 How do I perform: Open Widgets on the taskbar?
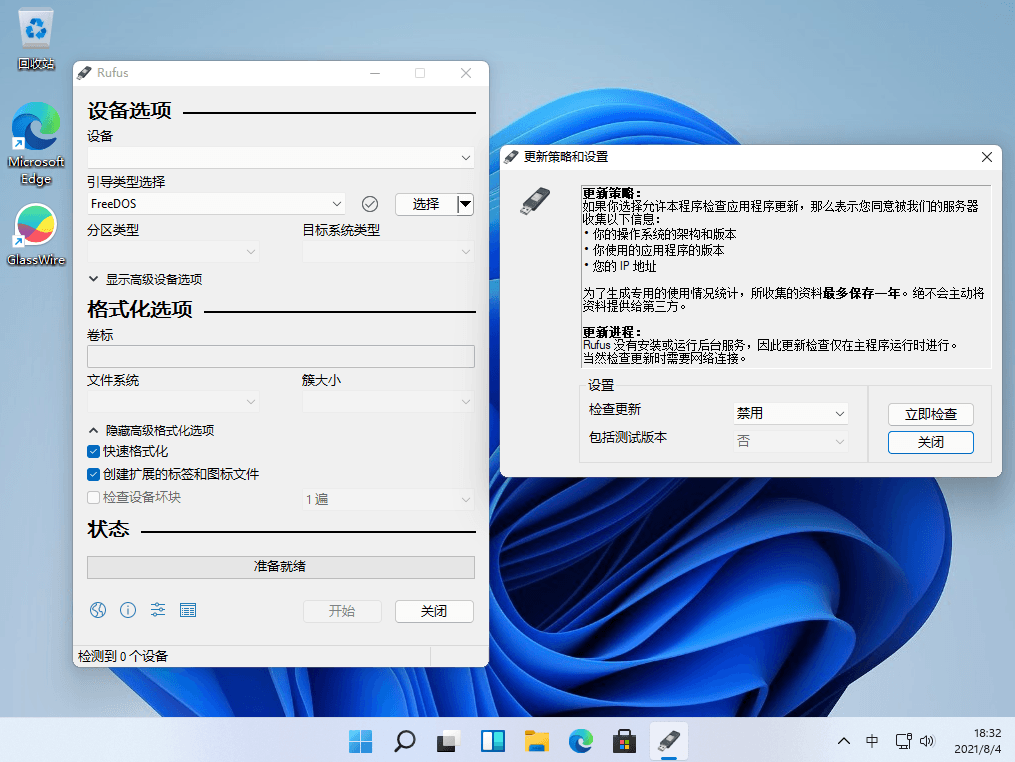click(x=493, y=741)
